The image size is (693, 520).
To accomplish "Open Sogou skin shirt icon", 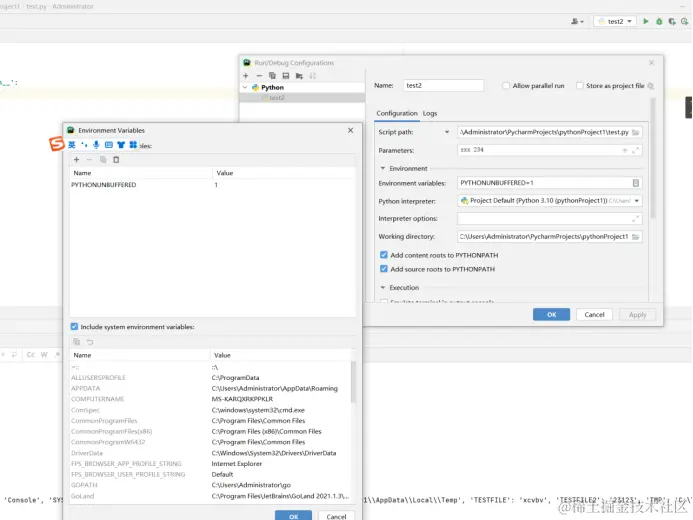I will point(121,144).
